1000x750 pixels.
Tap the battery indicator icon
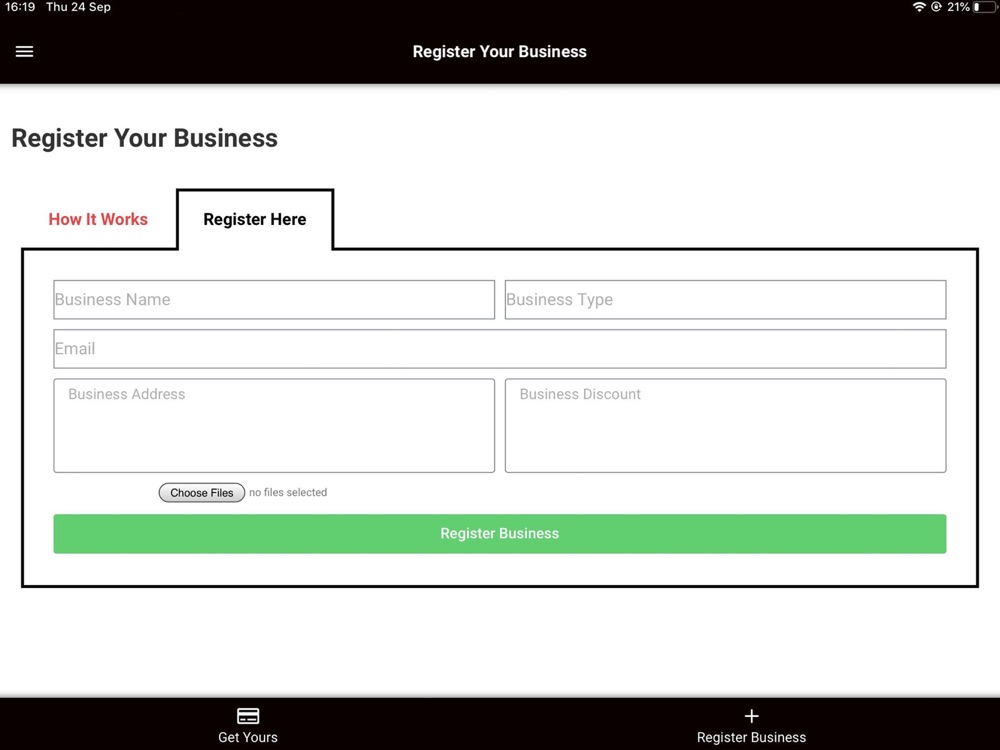(985, 7)
